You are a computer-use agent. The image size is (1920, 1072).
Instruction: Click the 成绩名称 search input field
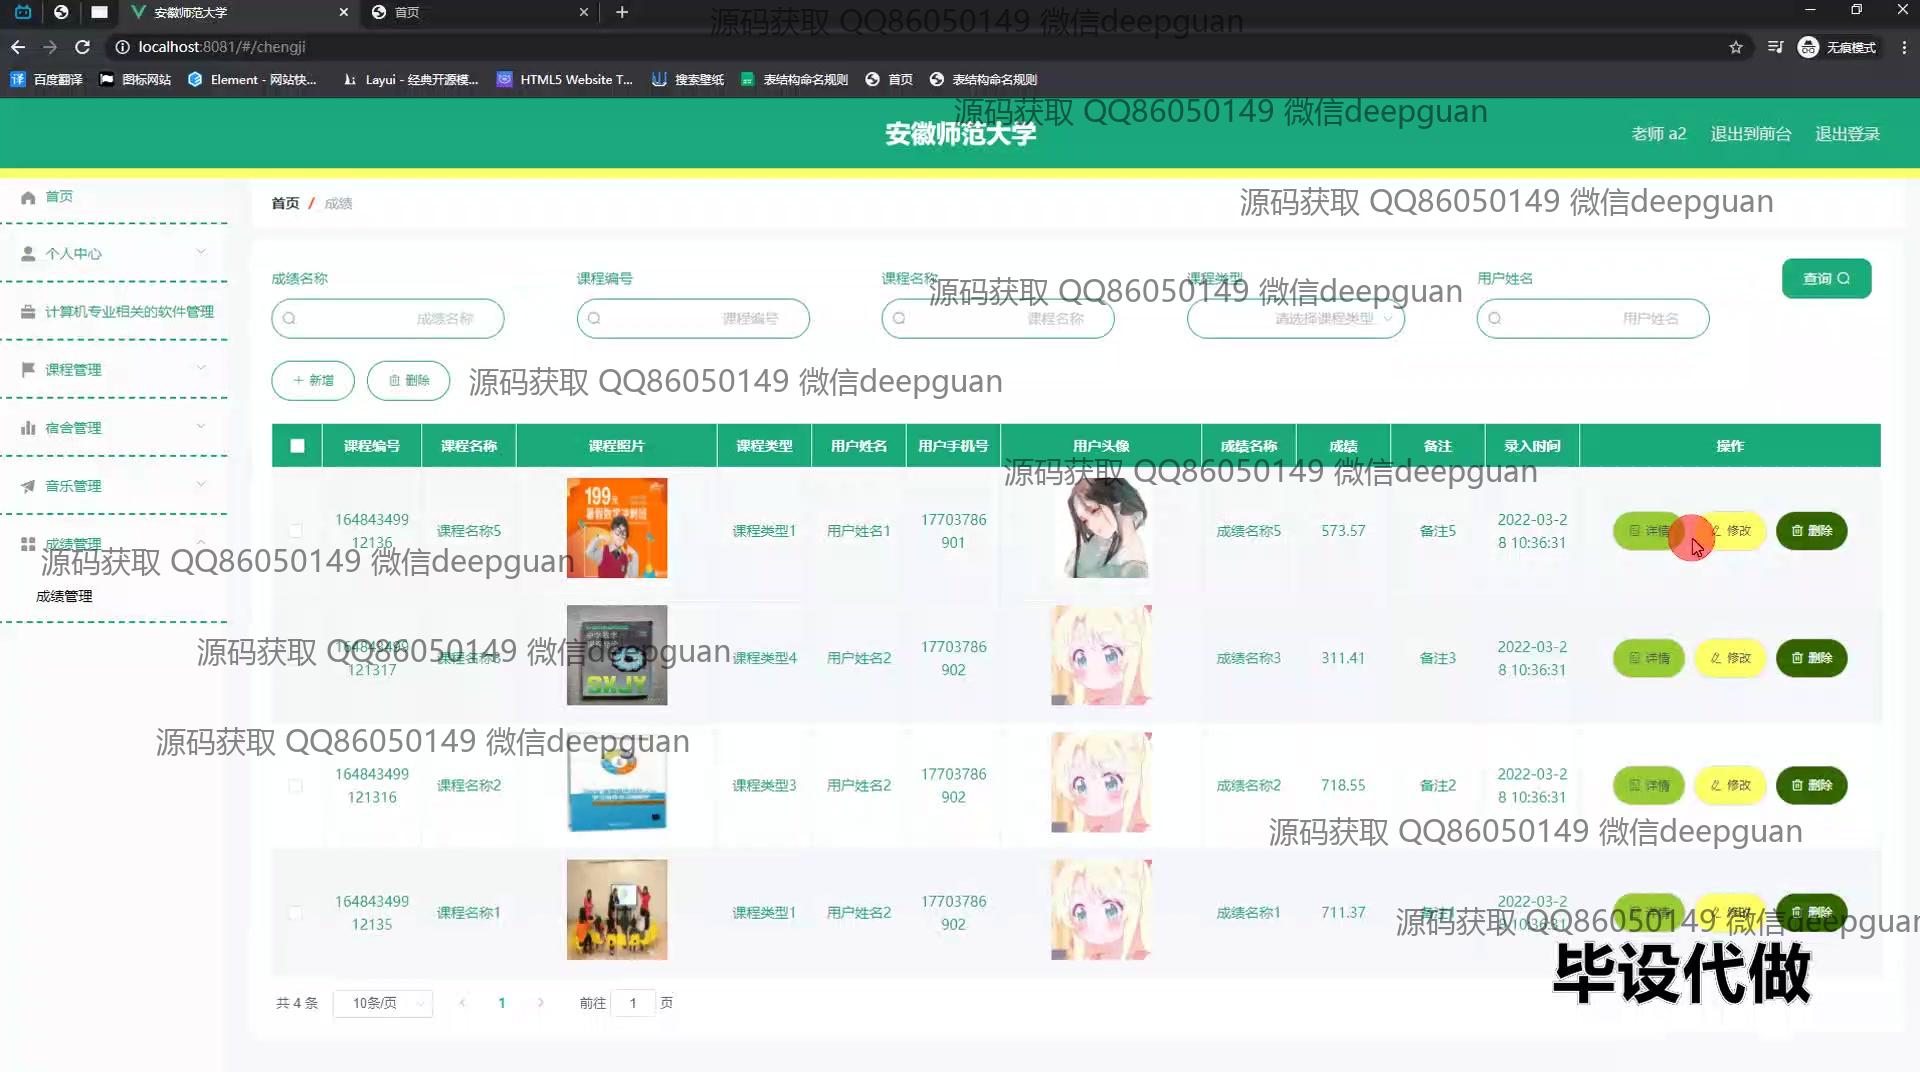388,319
